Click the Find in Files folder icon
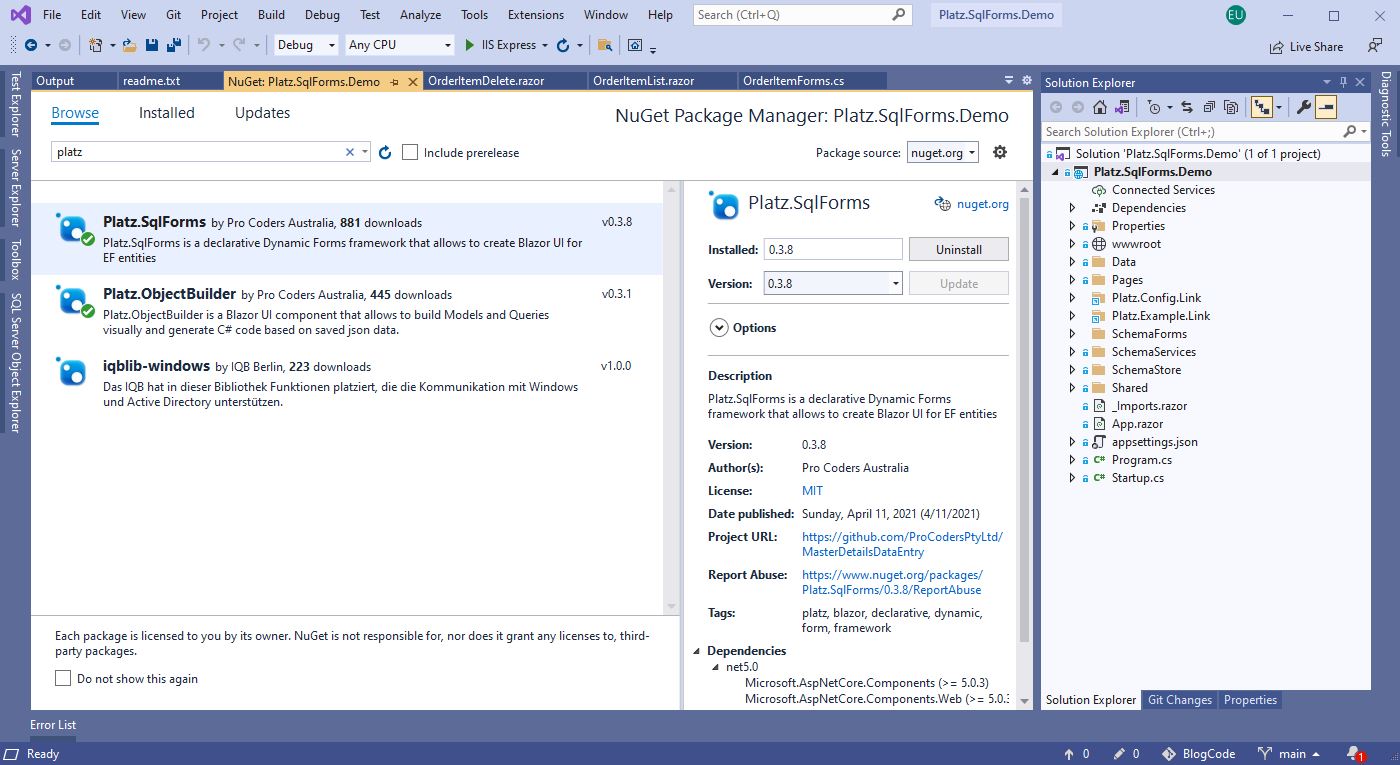This screenshot has width=1400, height=765. (x=604, y=45)
